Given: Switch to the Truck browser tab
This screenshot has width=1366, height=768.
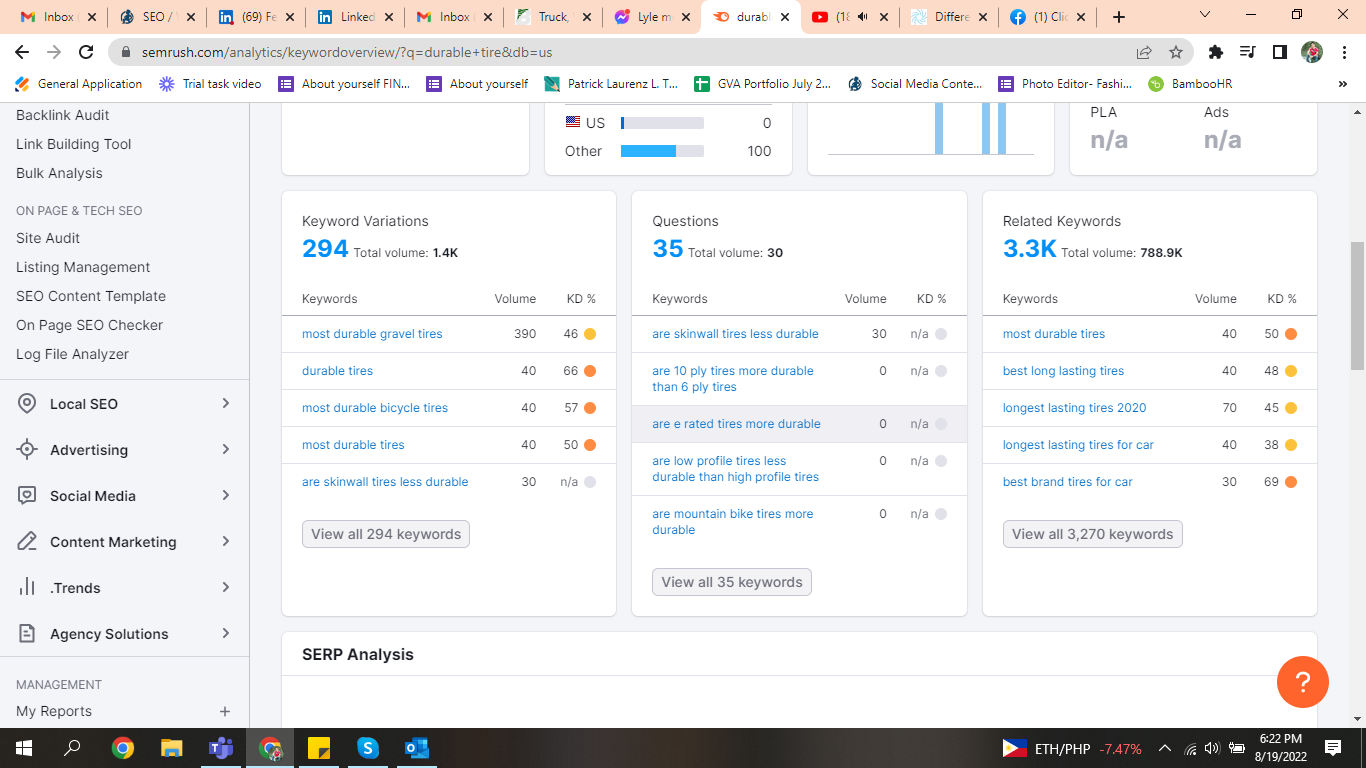Looking at the screenshot, I should 553,17.
